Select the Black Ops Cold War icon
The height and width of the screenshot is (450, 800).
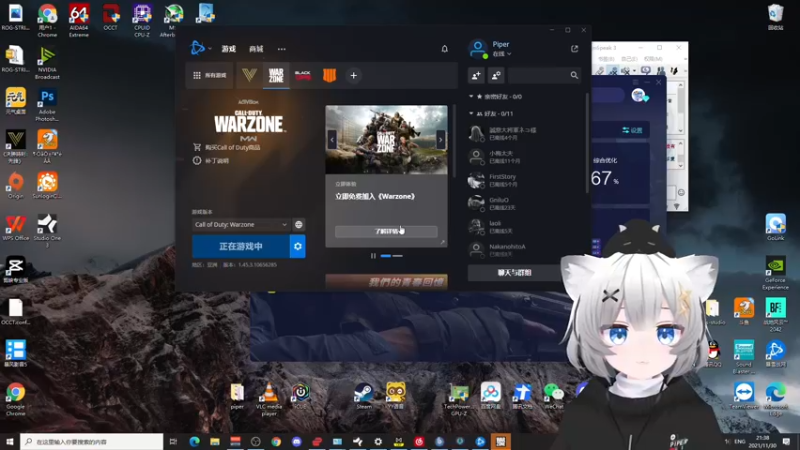[x=303, y=76]
